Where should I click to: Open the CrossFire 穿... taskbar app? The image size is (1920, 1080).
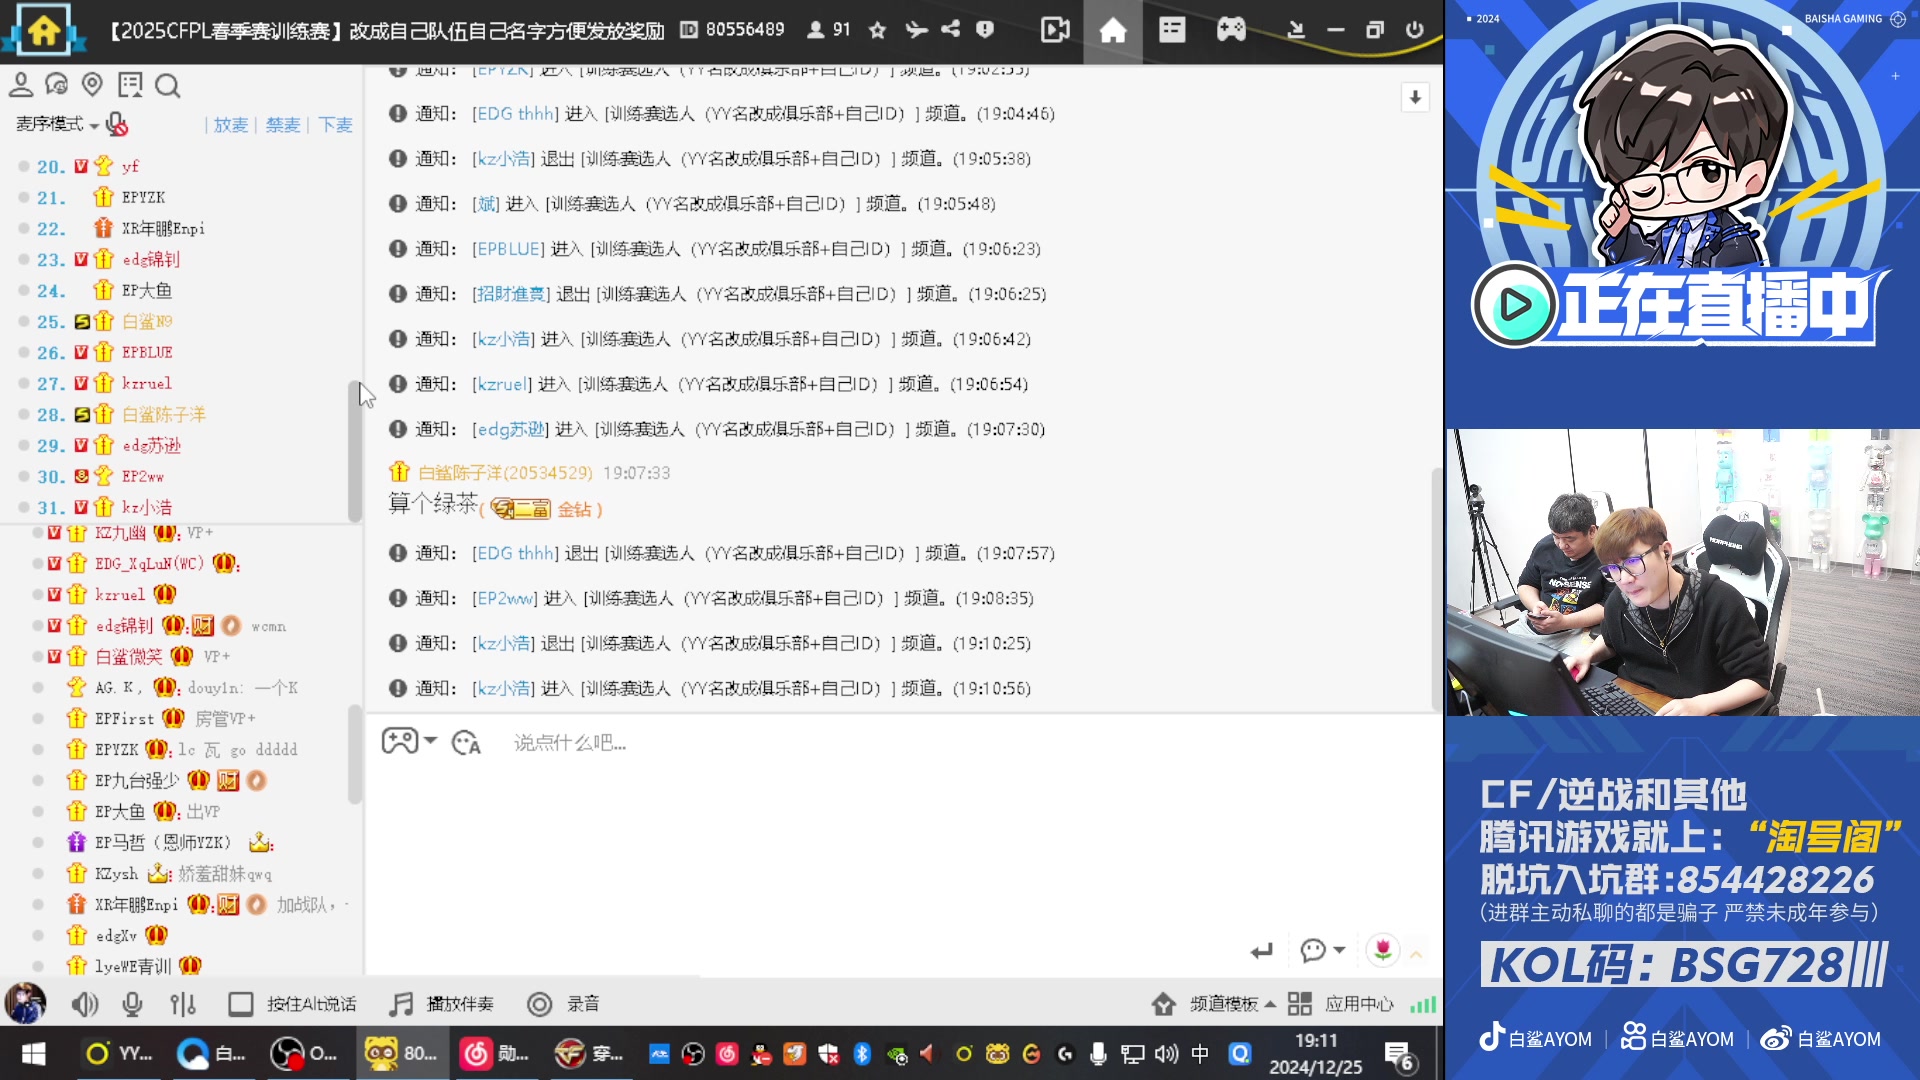[x=590, y=1053]
